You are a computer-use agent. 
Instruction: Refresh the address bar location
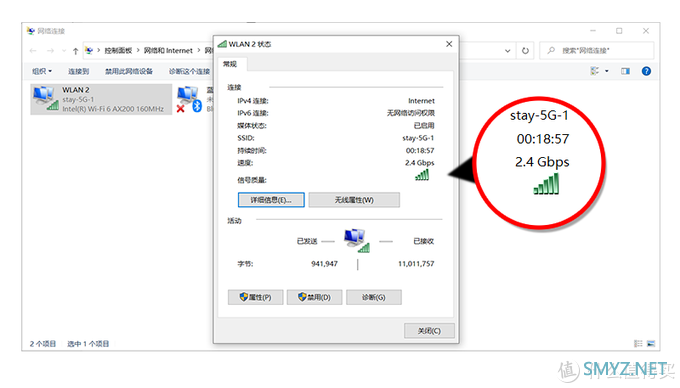[525, 51]
